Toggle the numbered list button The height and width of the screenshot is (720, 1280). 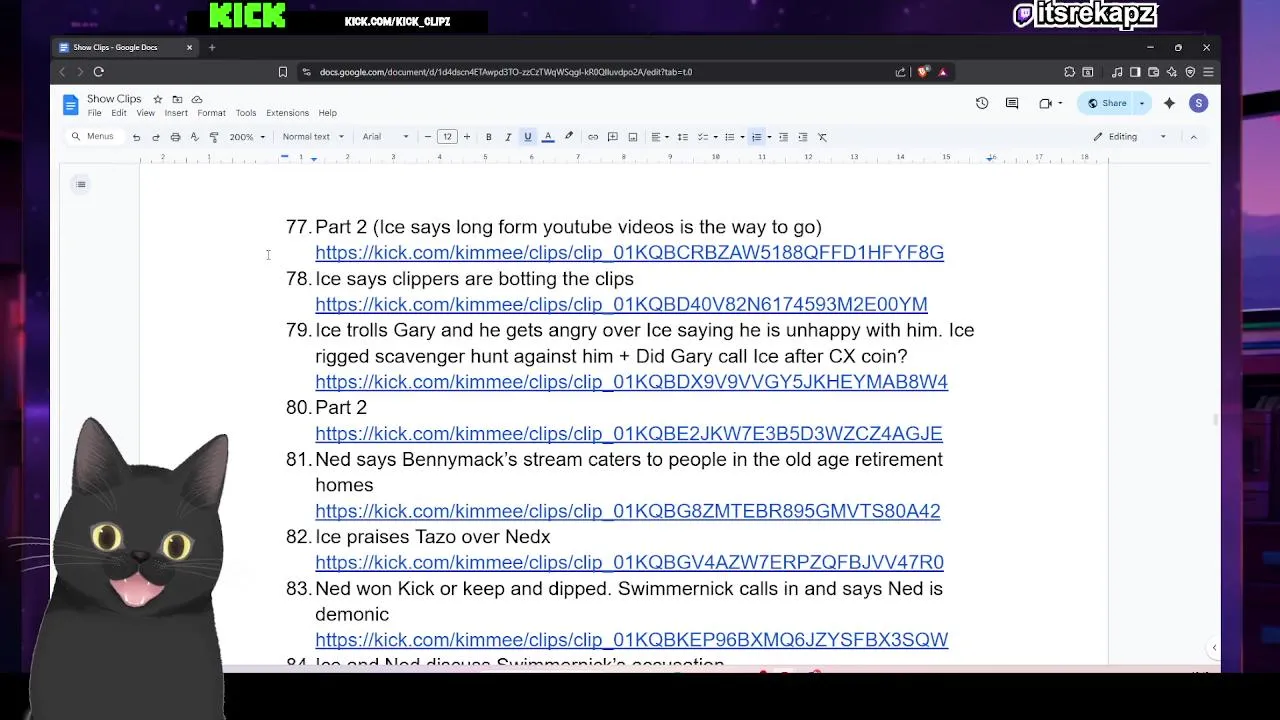756,137
